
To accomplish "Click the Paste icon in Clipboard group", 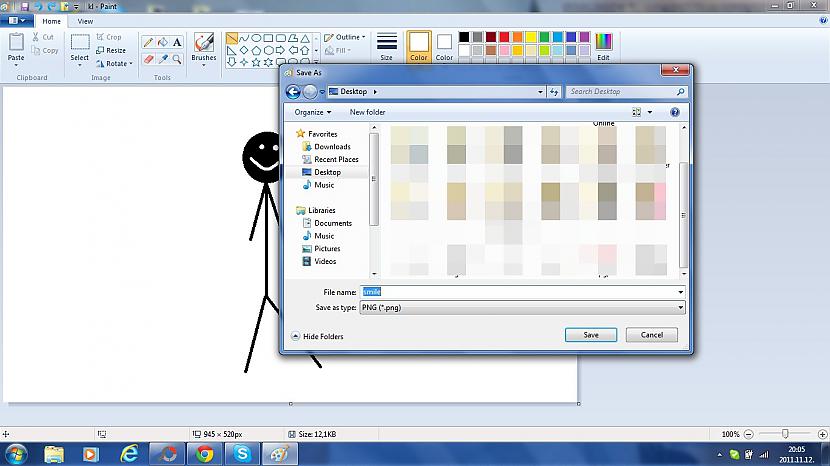I will click(16, 42).
